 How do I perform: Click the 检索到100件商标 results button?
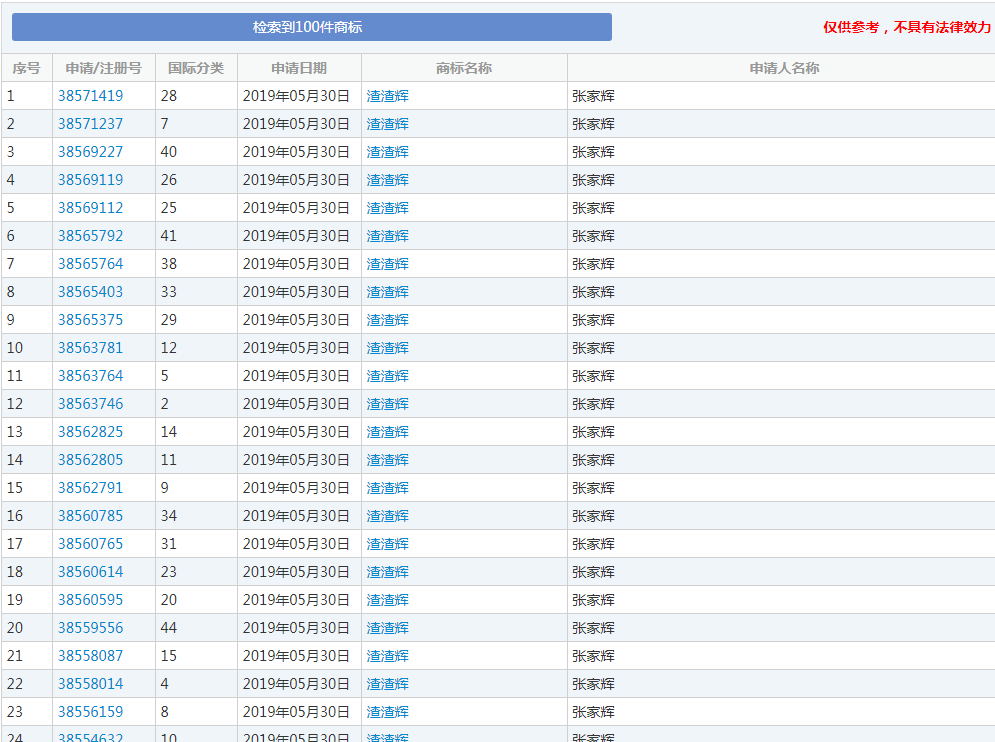[311, 27]
